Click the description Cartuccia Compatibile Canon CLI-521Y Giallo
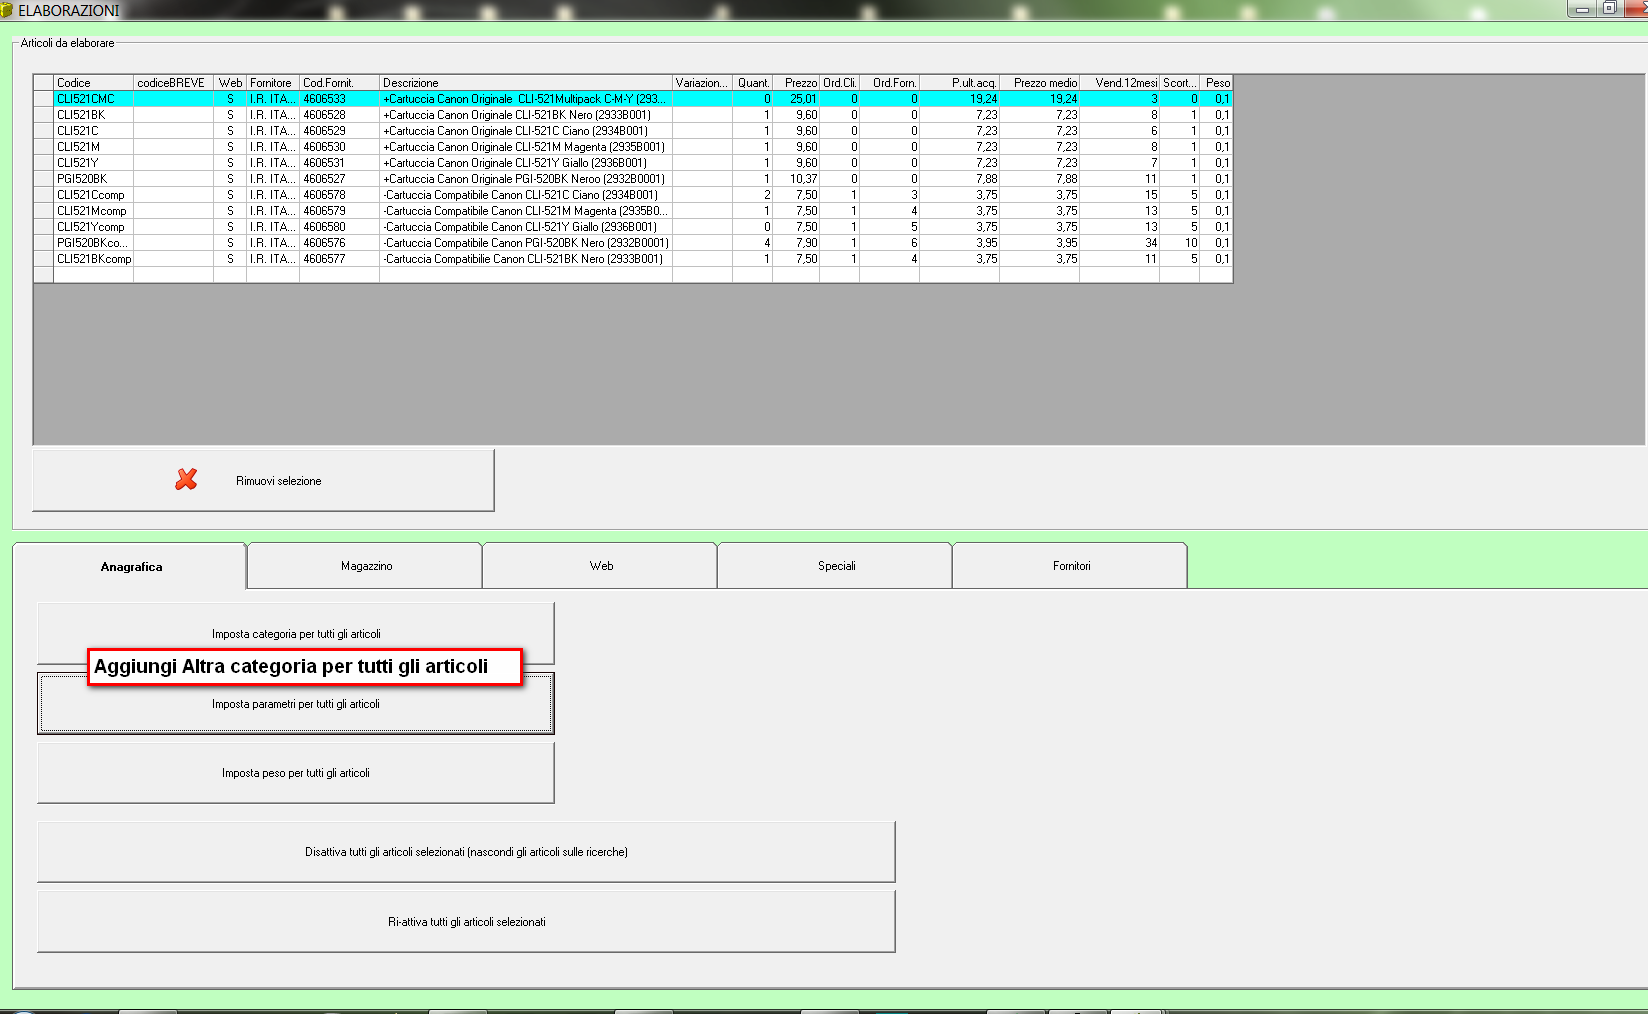This screenshot has width=1648, height=1014. coord(526,227)
